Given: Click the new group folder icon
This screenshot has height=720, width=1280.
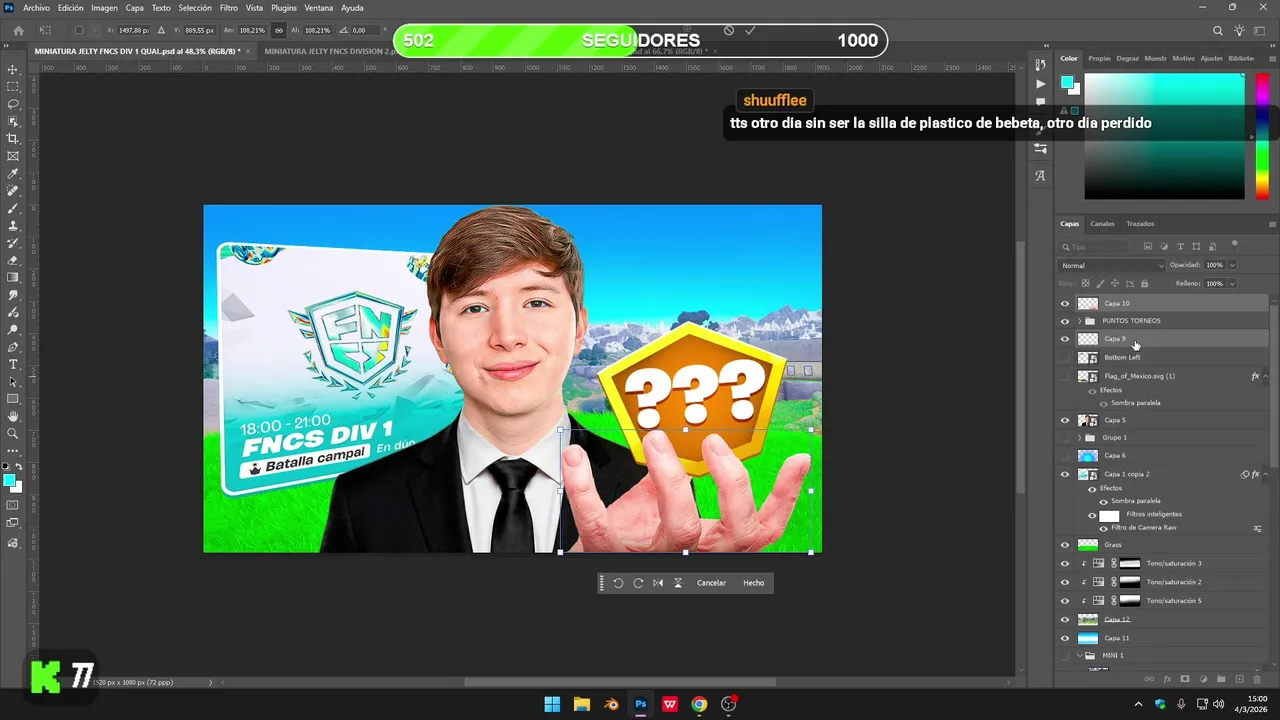Looking at the screenshot, I should [x=1221, y=679].
